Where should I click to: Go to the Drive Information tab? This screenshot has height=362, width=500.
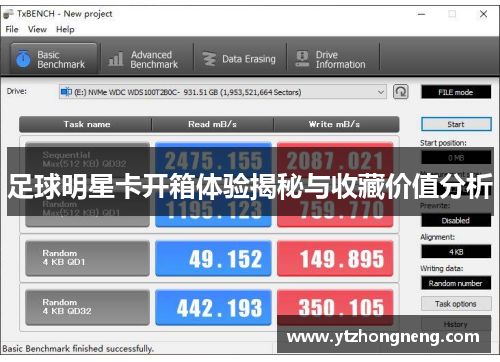pyautogui.click(x=332, y=59)
